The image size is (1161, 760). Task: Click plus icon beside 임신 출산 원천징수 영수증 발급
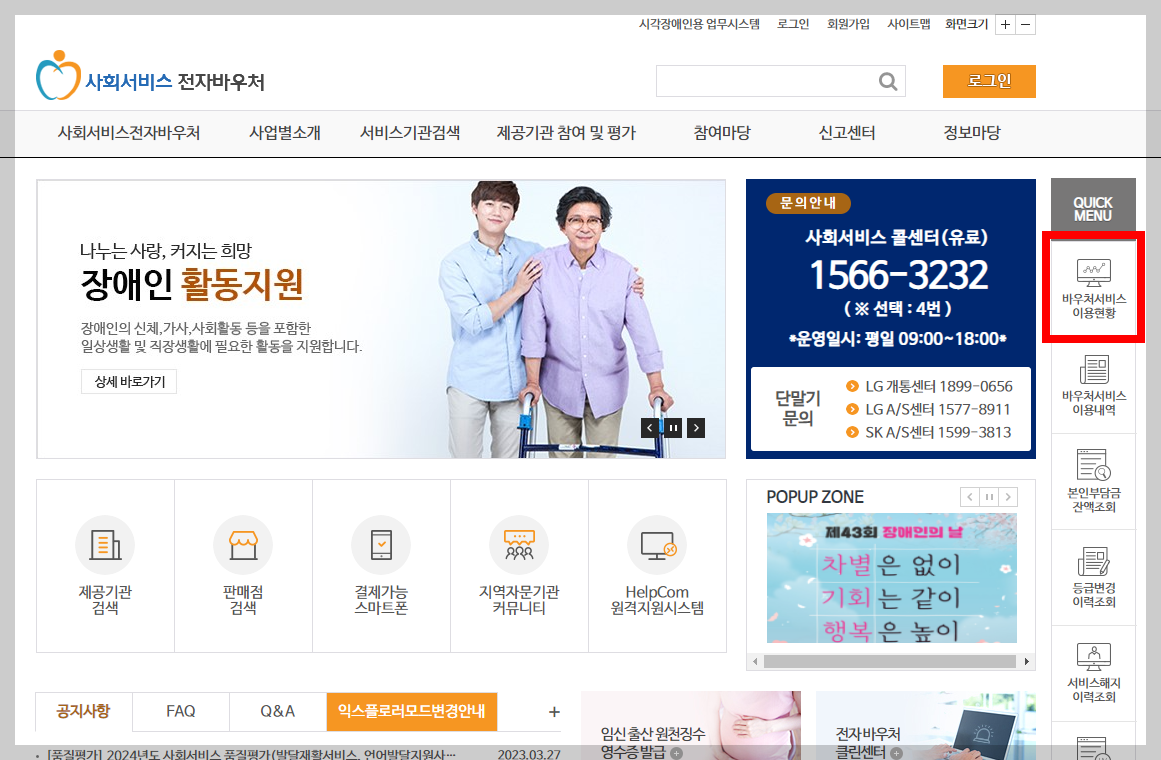click(x=677, y=753)
